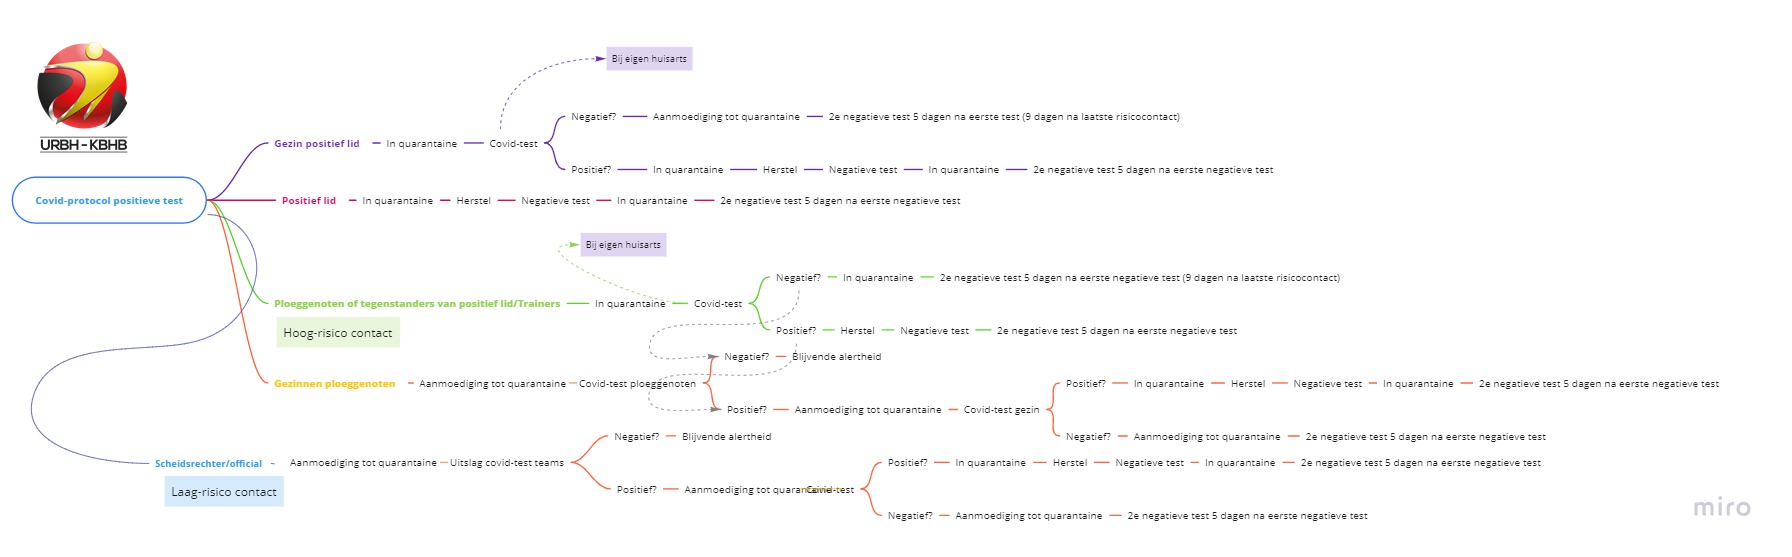Click the blue Laag-risico contact label box

224,492
